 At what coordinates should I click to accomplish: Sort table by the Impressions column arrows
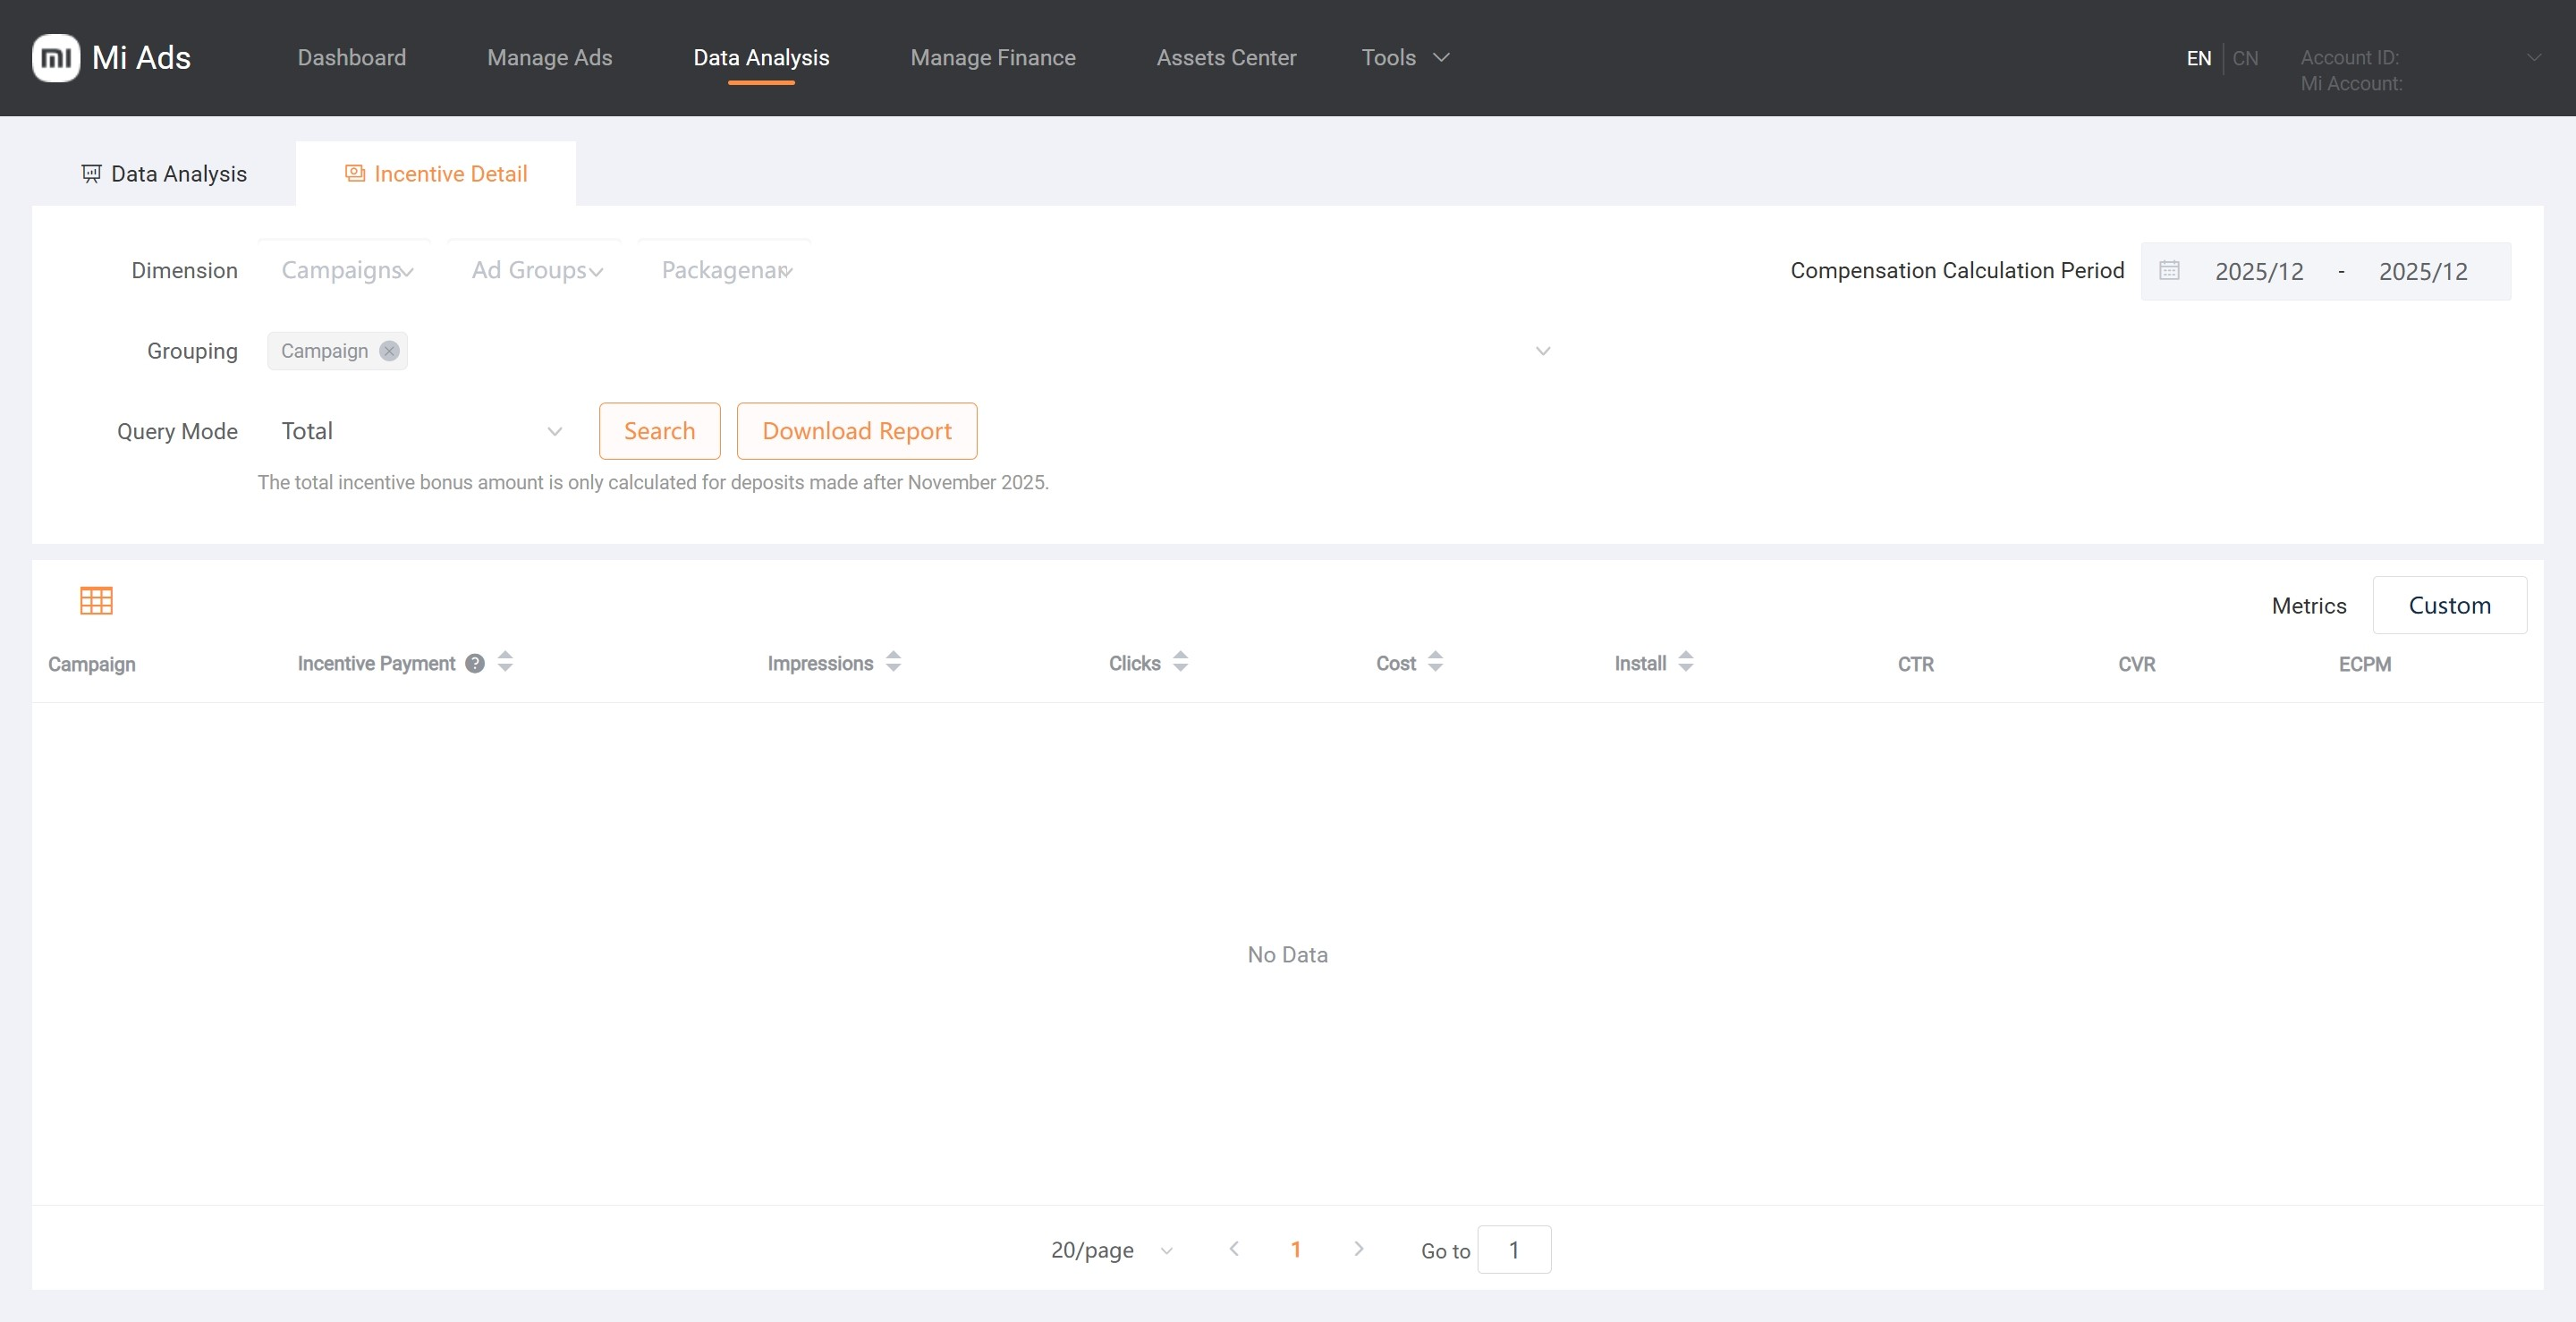point(893,662)
